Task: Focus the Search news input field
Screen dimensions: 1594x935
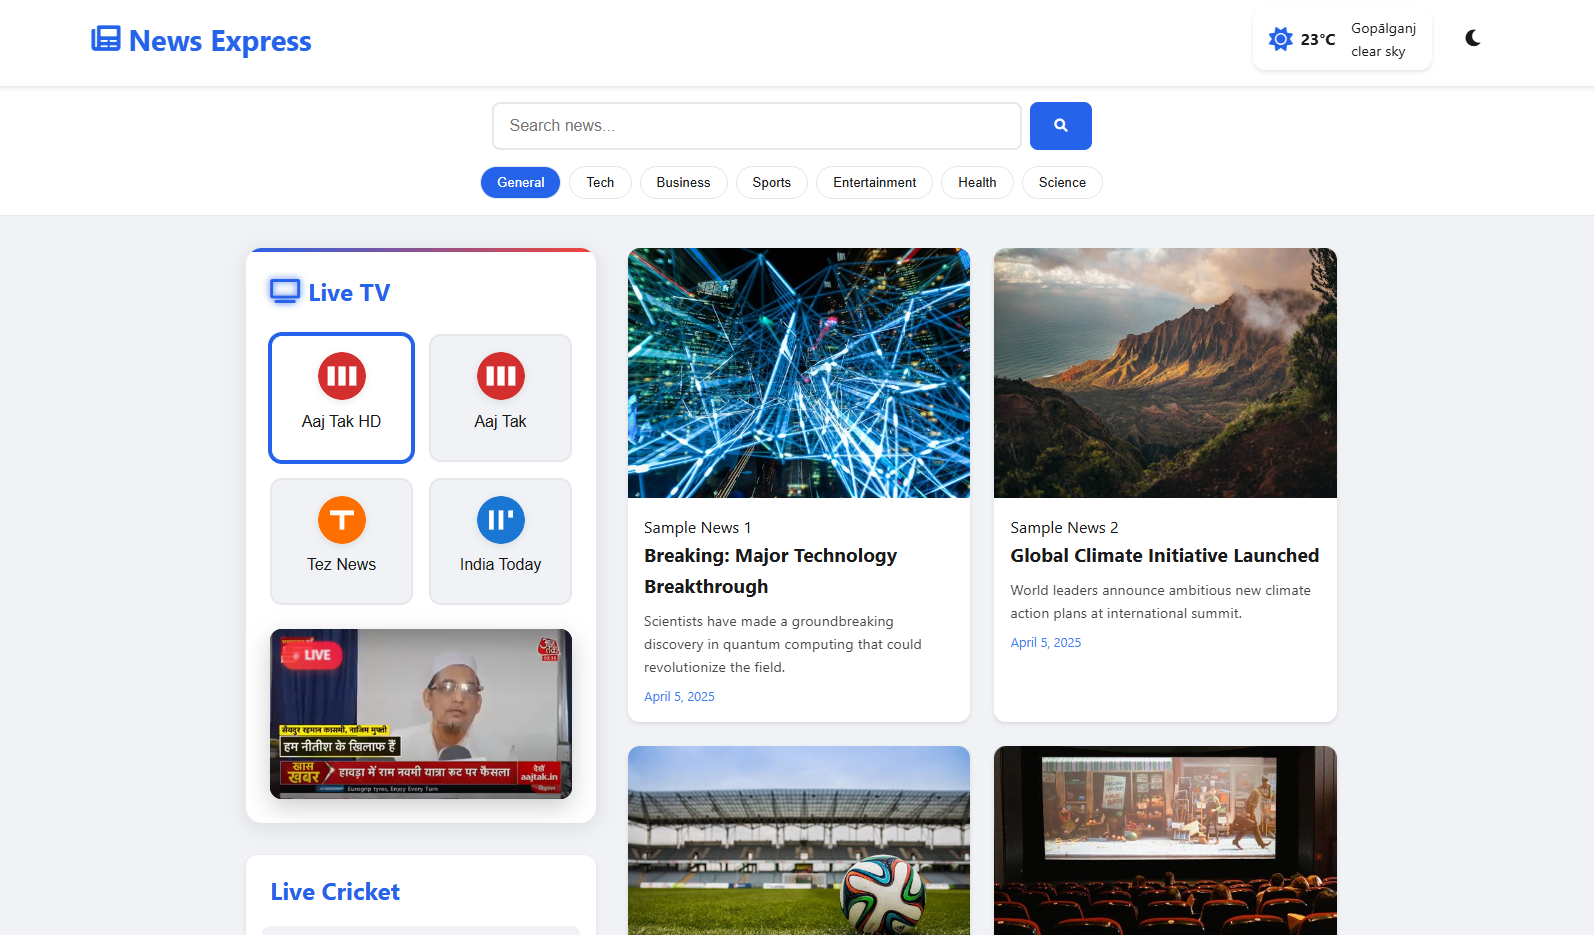Action: [x=756, y=126]
